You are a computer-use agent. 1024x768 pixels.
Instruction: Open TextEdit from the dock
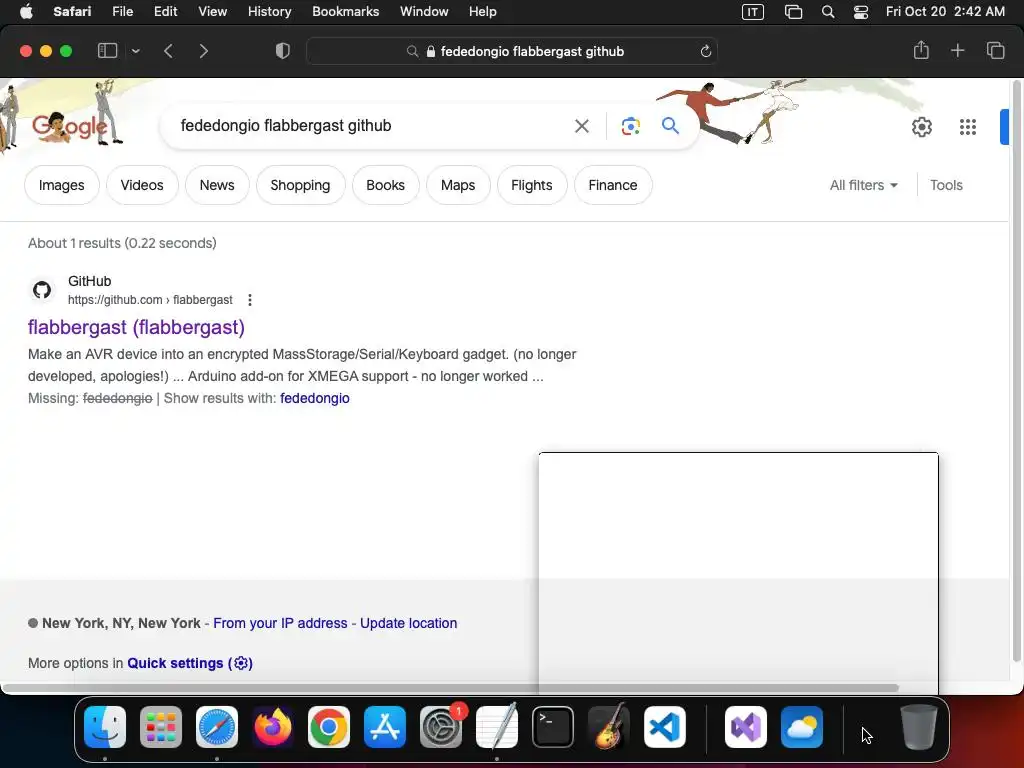tap(497, 727)
